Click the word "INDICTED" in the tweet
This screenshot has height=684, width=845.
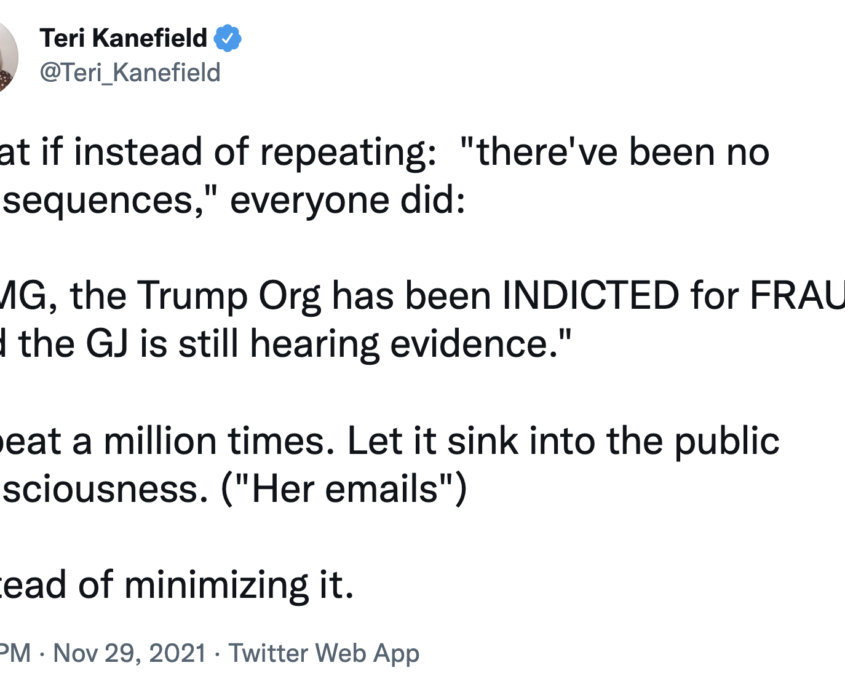(591, 295)
